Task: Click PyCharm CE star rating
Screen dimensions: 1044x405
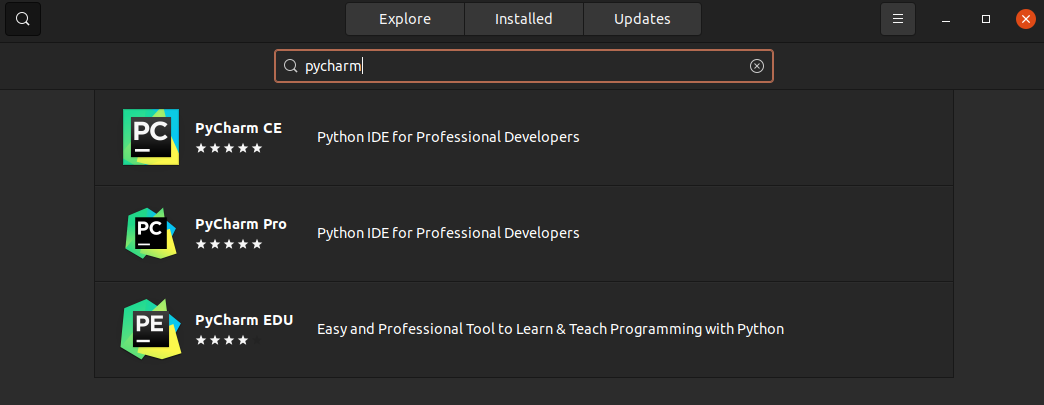Action: pyautogui.click(x=229, y=148)
